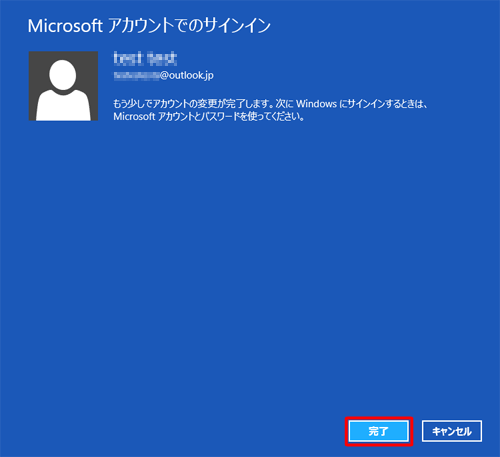
Task: Click the 'Microsoft アカウントでのサインイン' heading
Action: coord(149,26)
